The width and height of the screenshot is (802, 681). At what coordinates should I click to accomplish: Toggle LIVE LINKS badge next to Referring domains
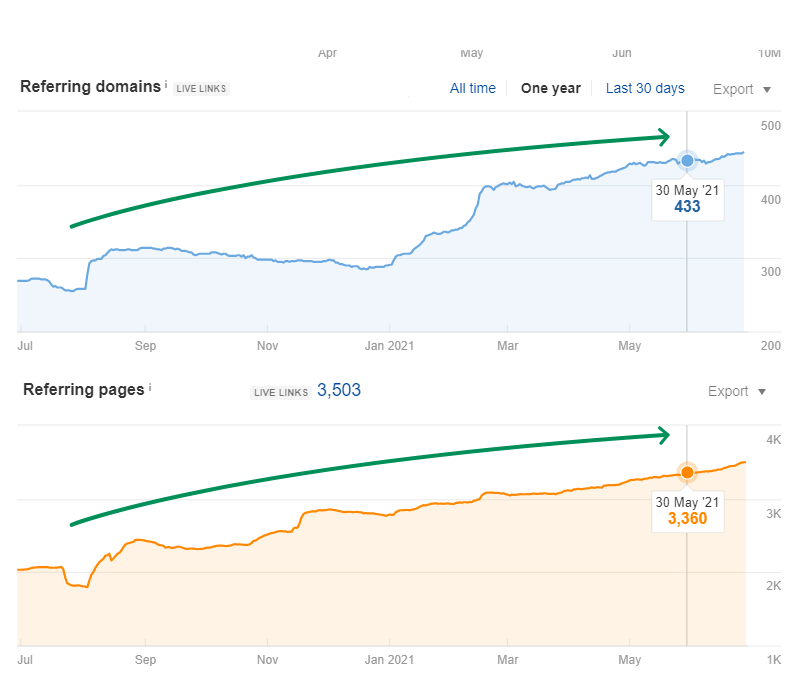[202, 89]
